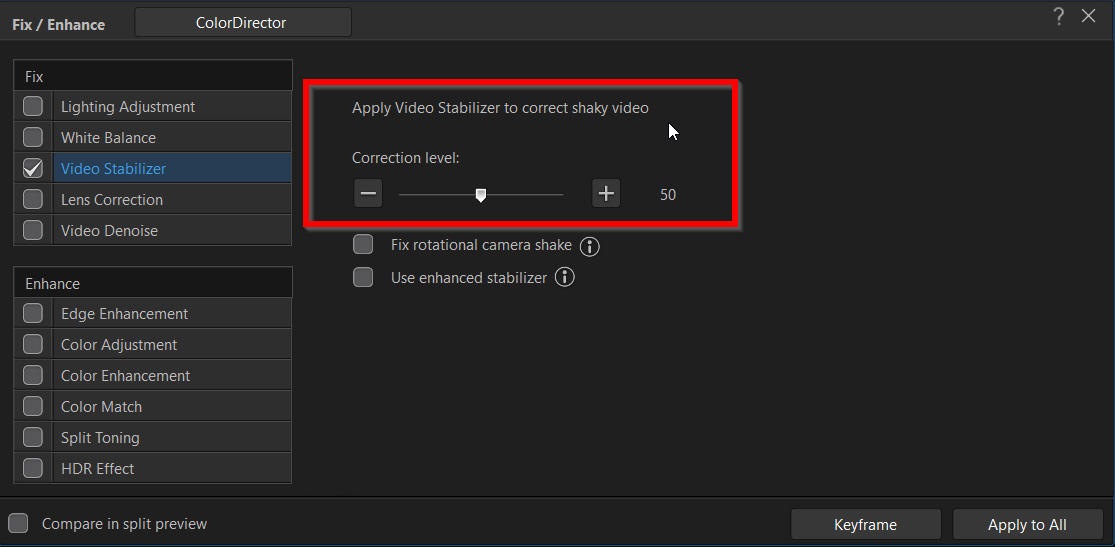The width and height of the screenshot is (1115, 547).
Task: Tick Use enhanced stabilizer checkbox
Action: (363, 277)
